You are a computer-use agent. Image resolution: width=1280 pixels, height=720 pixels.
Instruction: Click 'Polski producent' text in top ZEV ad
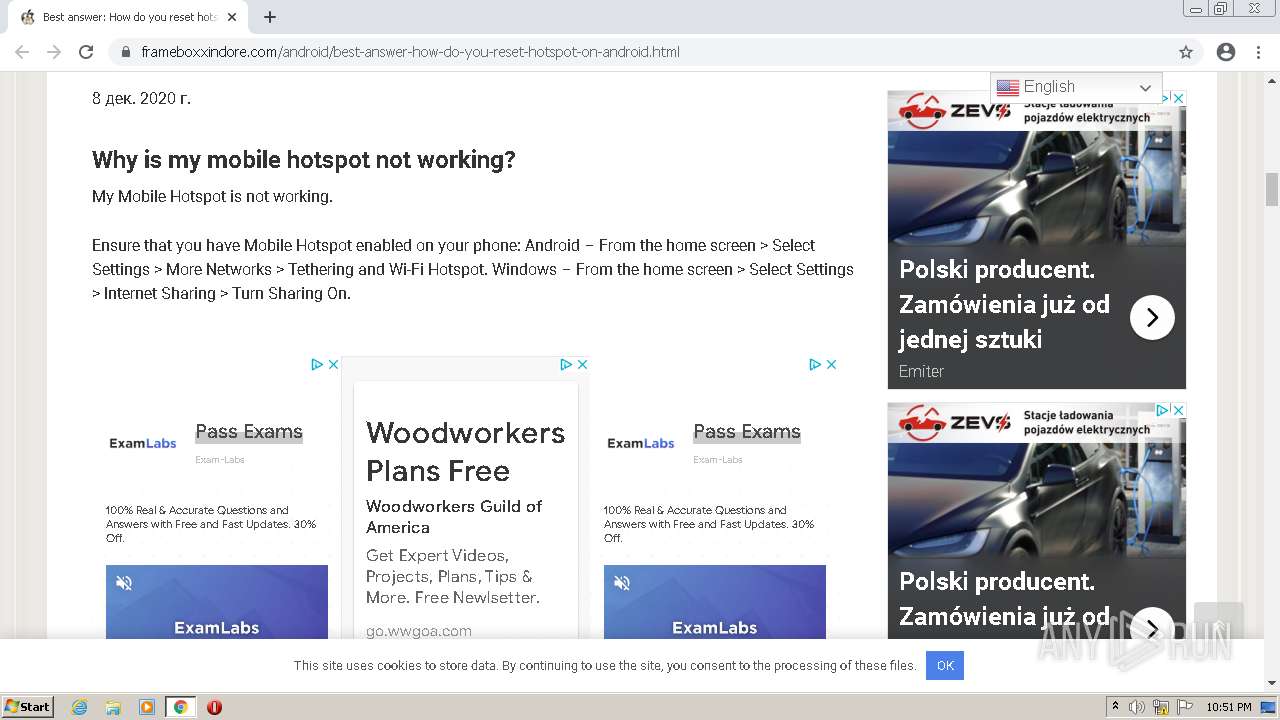pos(997,270)
